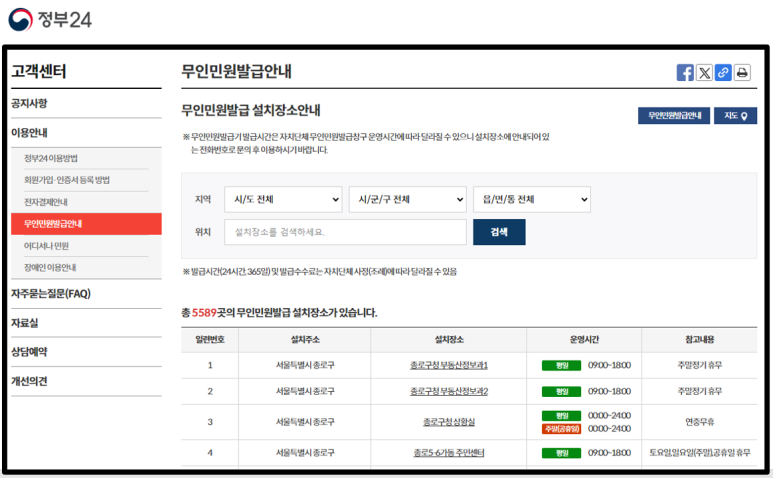The image size is (773, 478).
Task: Click 주말정기 휴무 note in row 2
Action: pyautogui.click(x=700, y=391)
